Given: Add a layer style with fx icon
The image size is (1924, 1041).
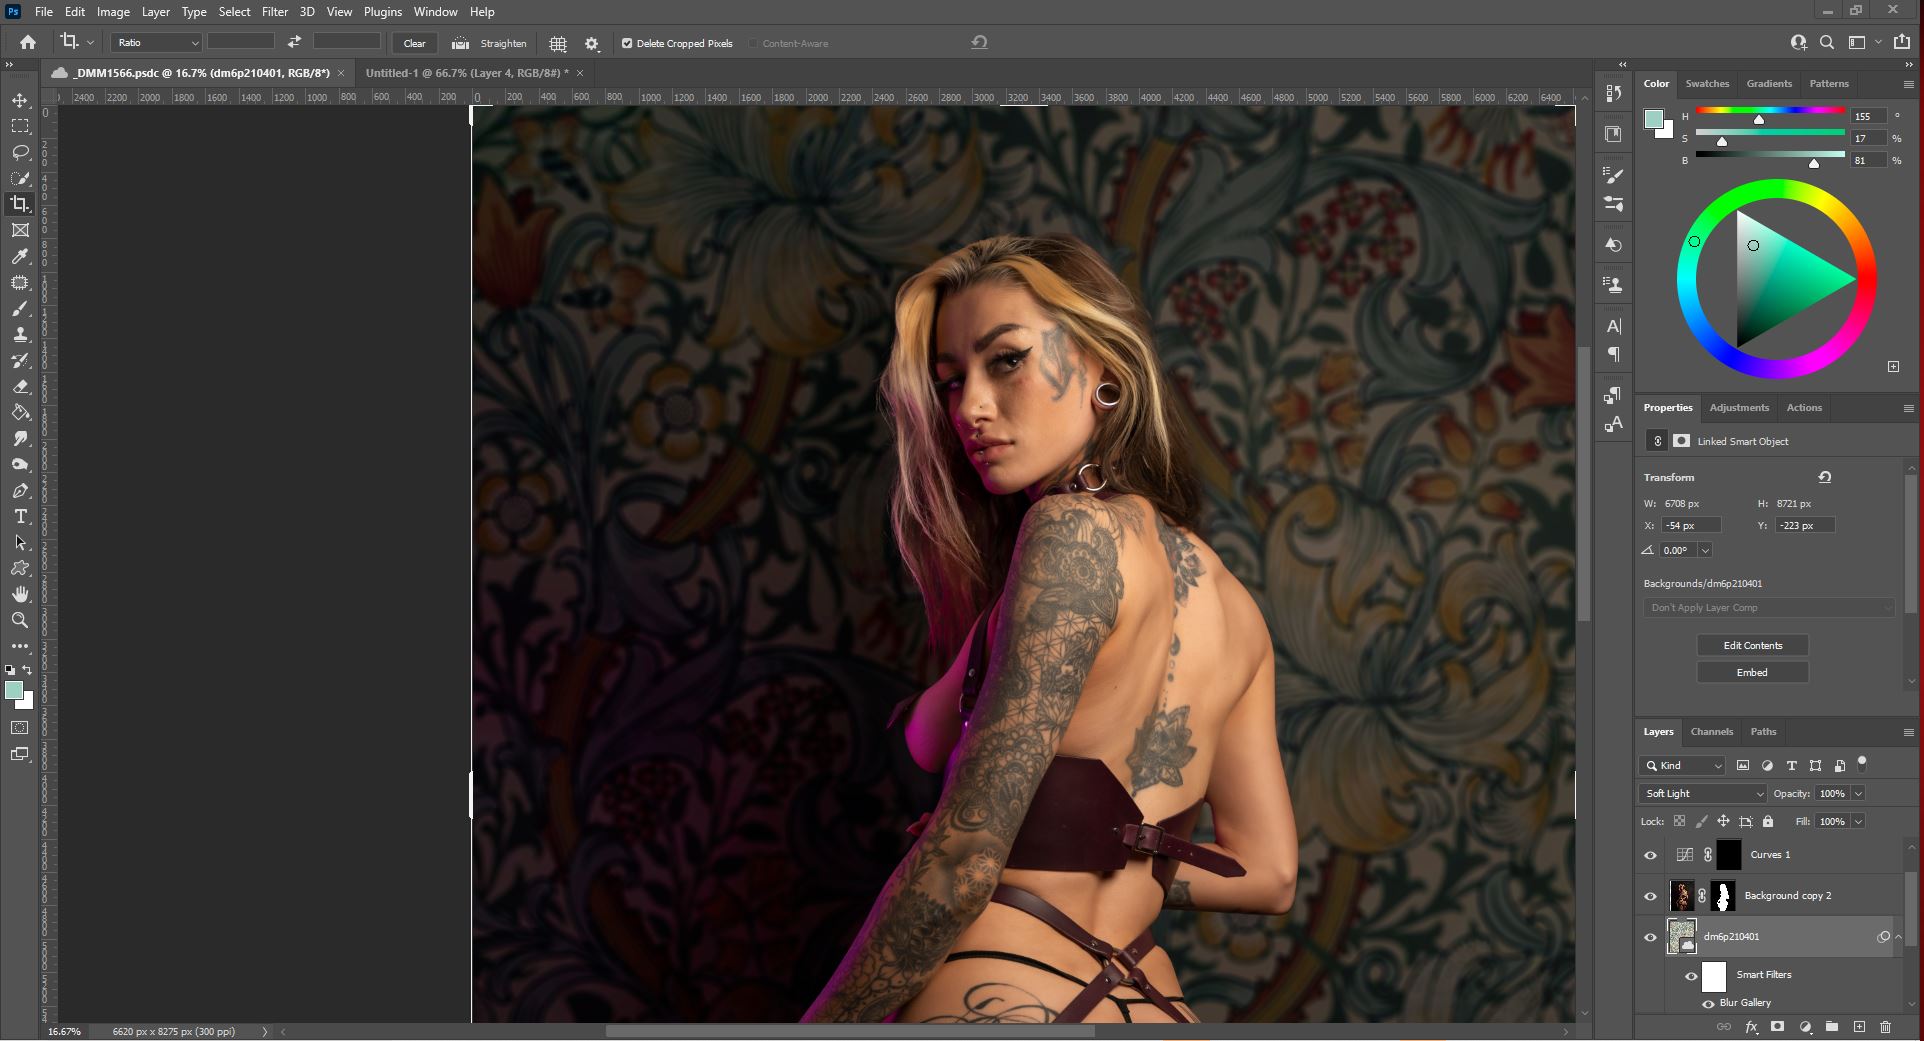Looking at the screenshot, I should (1752, 1027).
